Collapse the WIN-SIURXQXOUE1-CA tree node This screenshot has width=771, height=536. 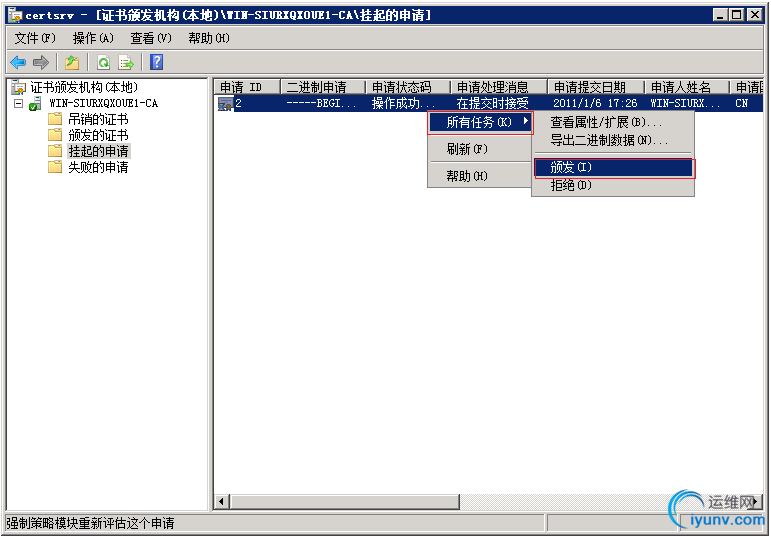[x=18, y=104]
